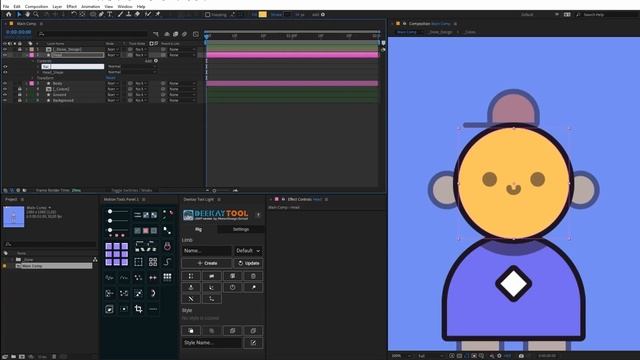Click the first Style copy icon button
This screenshot has width=640, height=360.
click(x=191, y=331)
